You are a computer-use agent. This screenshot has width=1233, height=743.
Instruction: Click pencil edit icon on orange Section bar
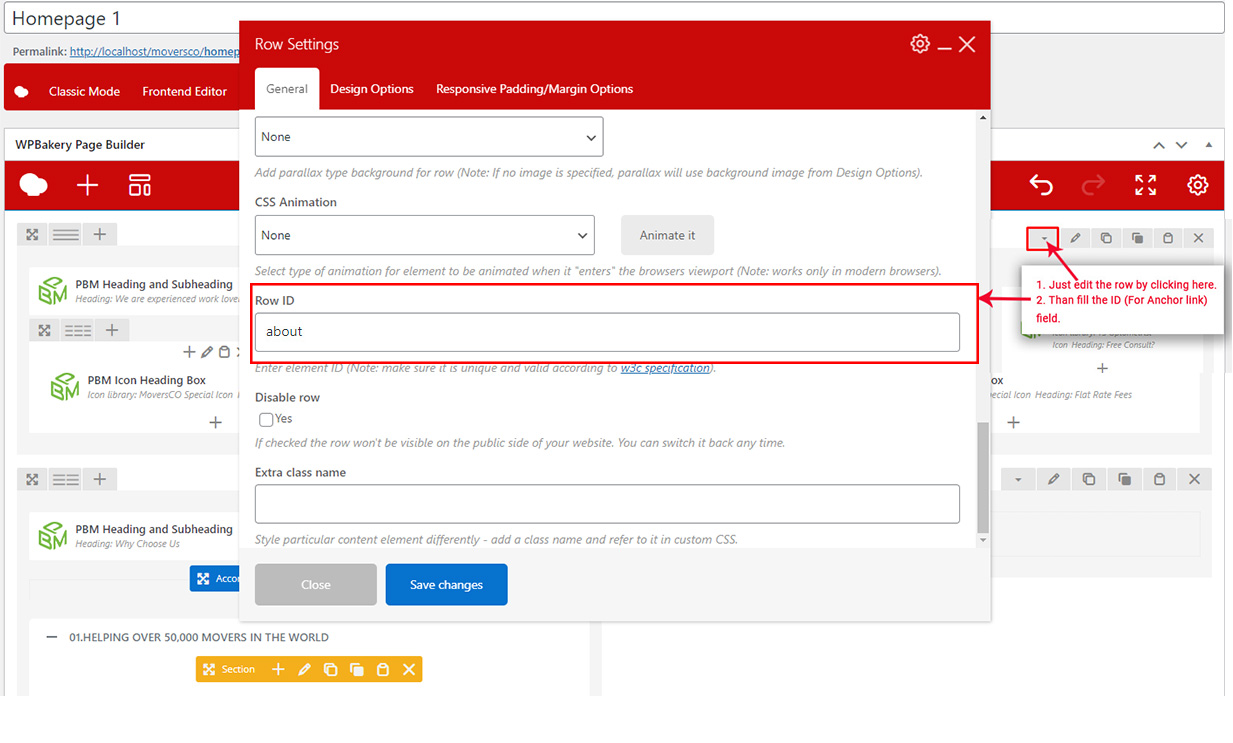(304, 669)
